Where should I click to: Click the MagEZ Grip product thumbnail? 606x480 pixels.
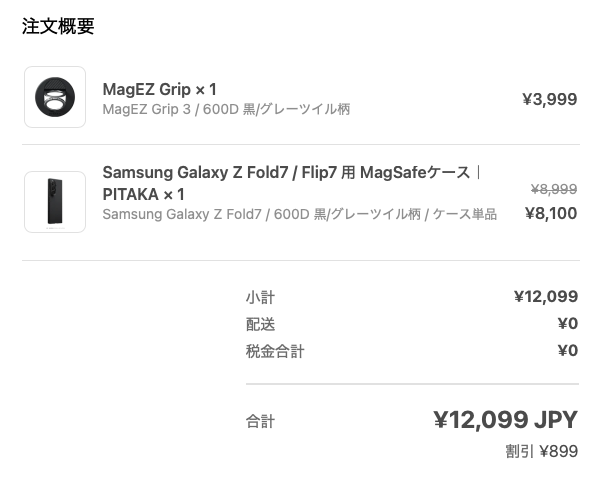[55, 97]
